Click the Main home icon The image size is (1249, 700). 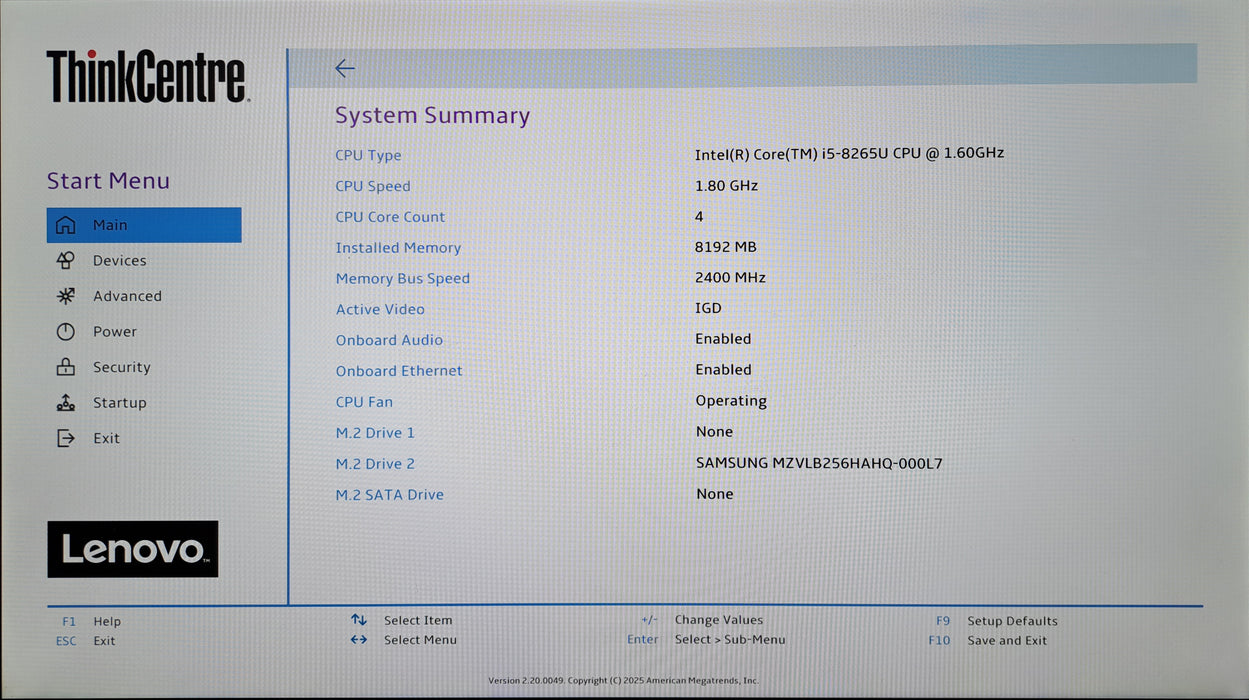(65, 225)
